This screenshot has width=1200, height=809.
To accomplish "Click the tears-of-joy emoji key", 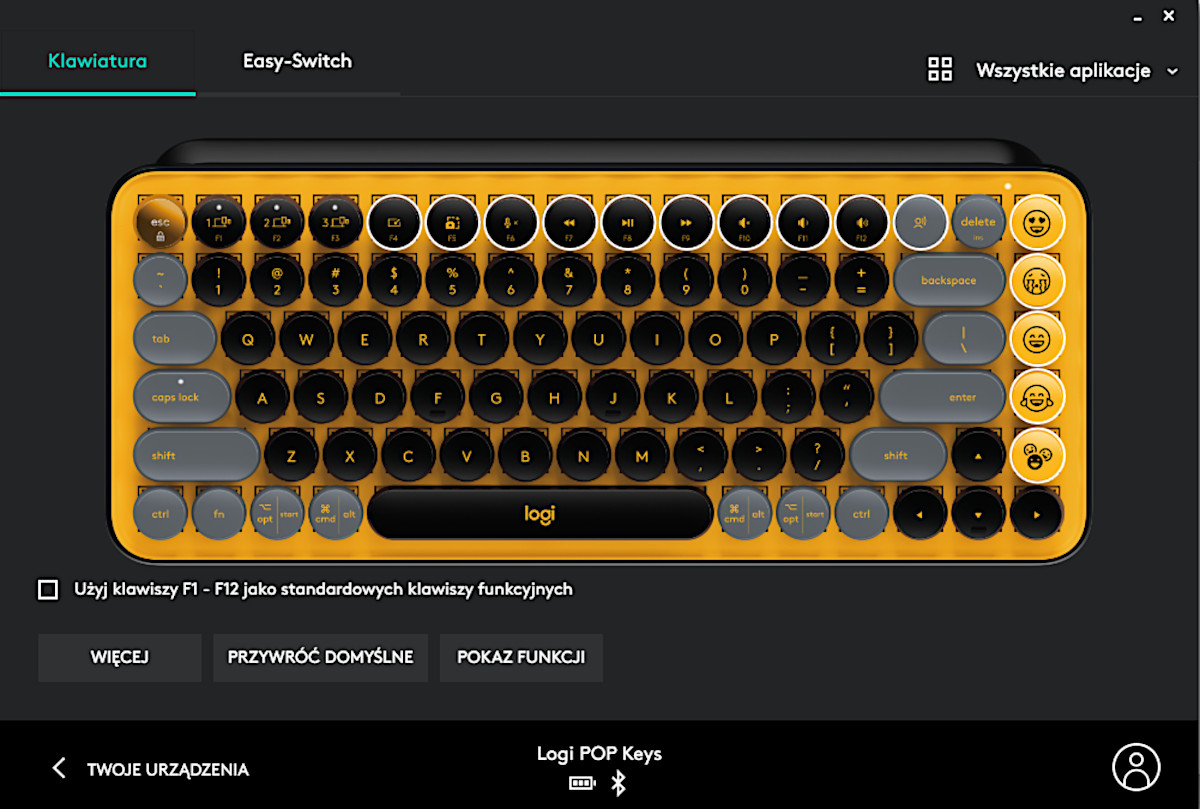I will click(1037, 397).
